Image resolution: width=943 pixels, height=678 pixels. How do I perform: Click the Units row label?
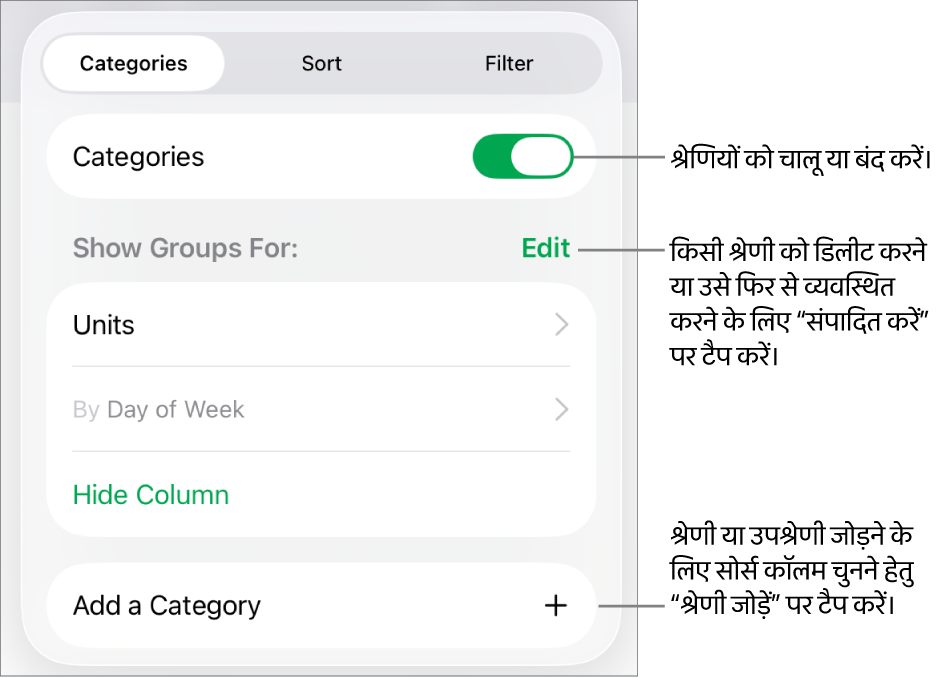[104, 325]
